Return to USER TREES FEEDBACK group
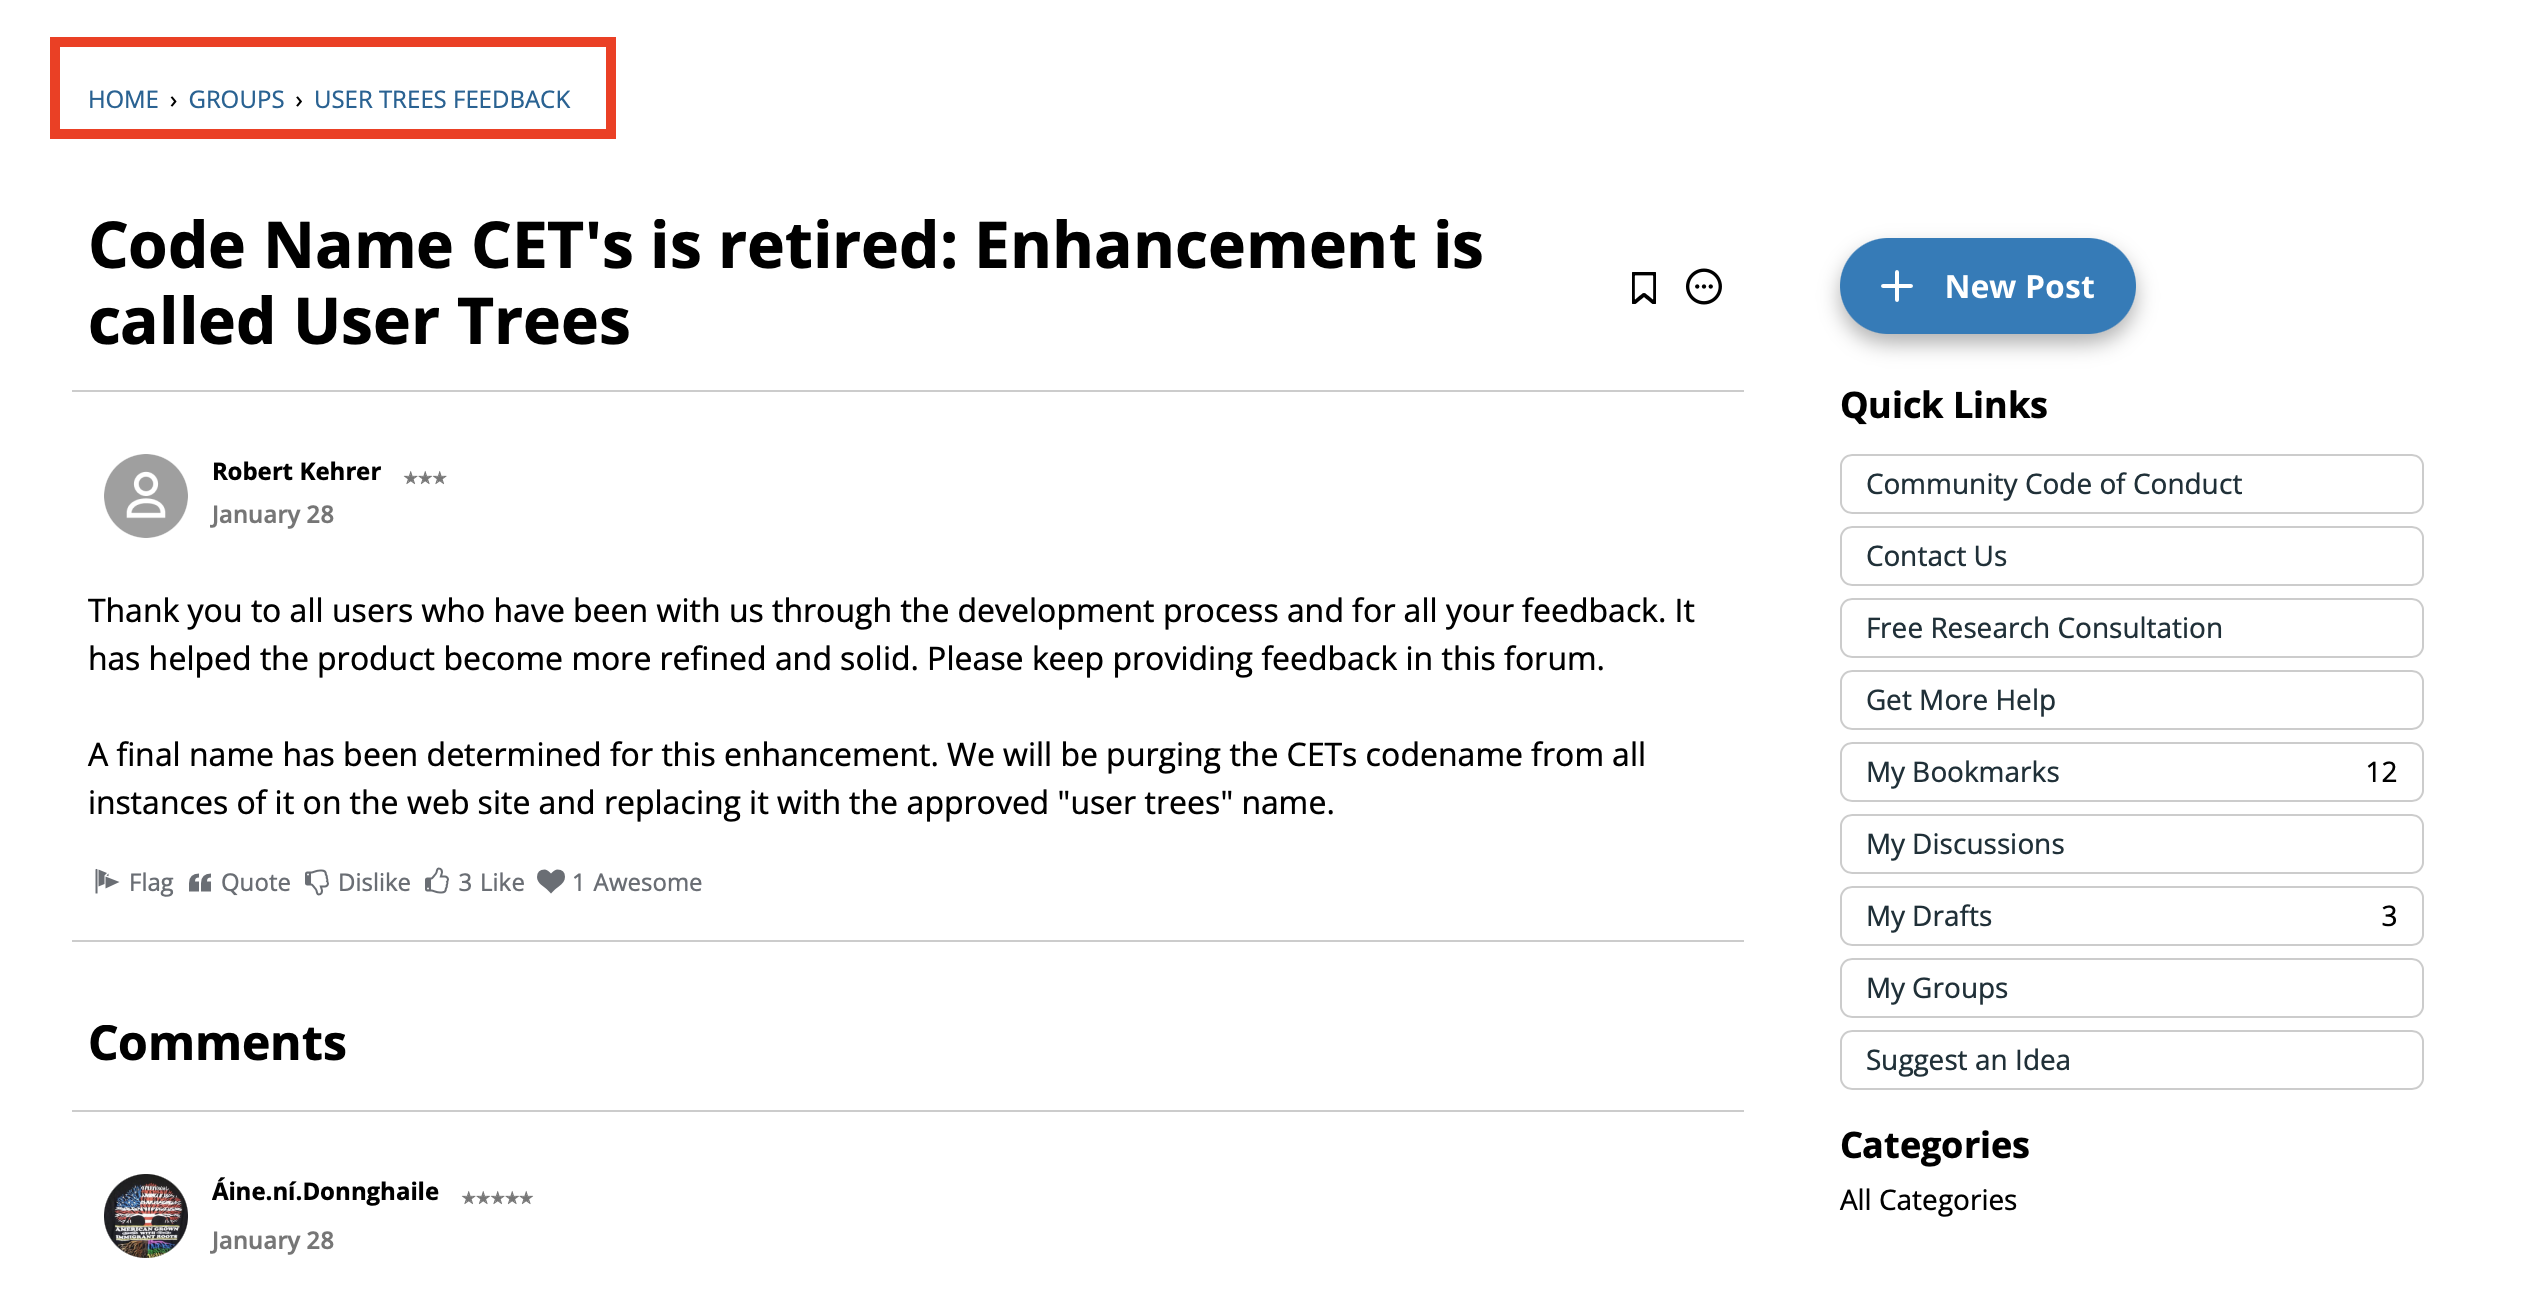The width and height of the screenshot is (2548, 1304). [442, 99]
